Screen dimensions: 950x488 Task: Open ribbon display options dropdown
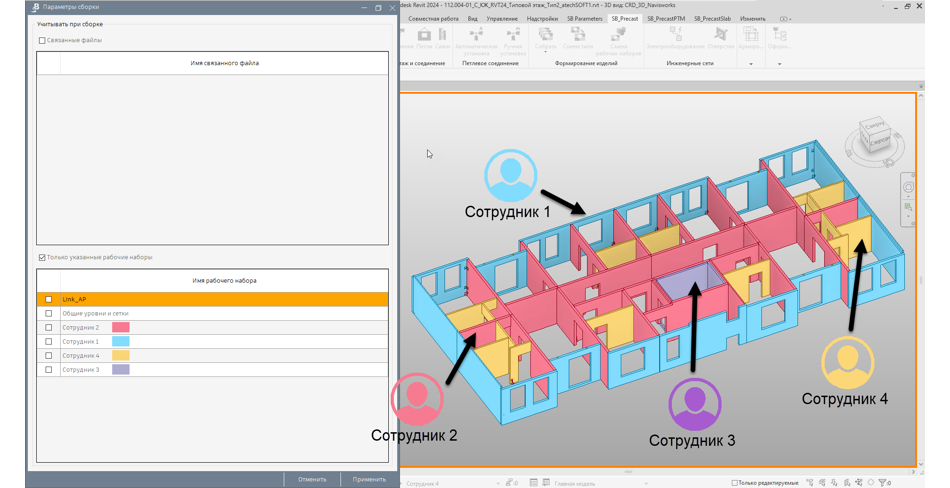click(x=785, y=19)
